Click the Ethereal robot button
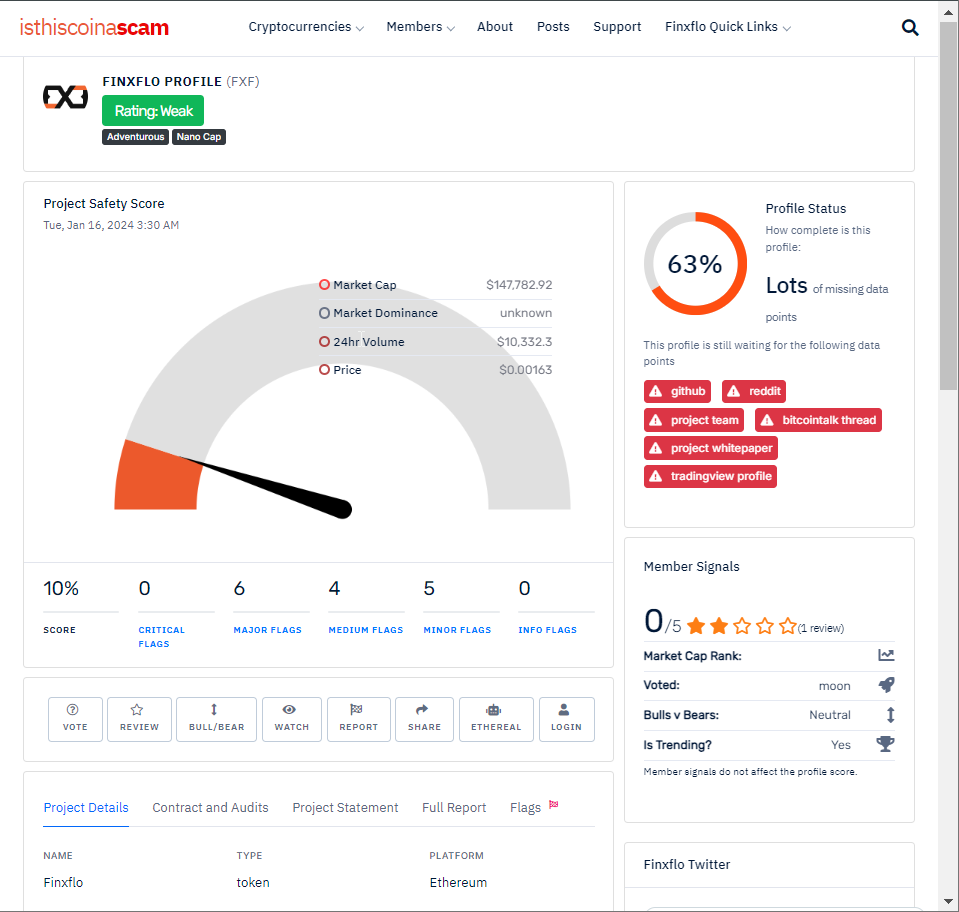959x912 pixels. coord(496,719)
